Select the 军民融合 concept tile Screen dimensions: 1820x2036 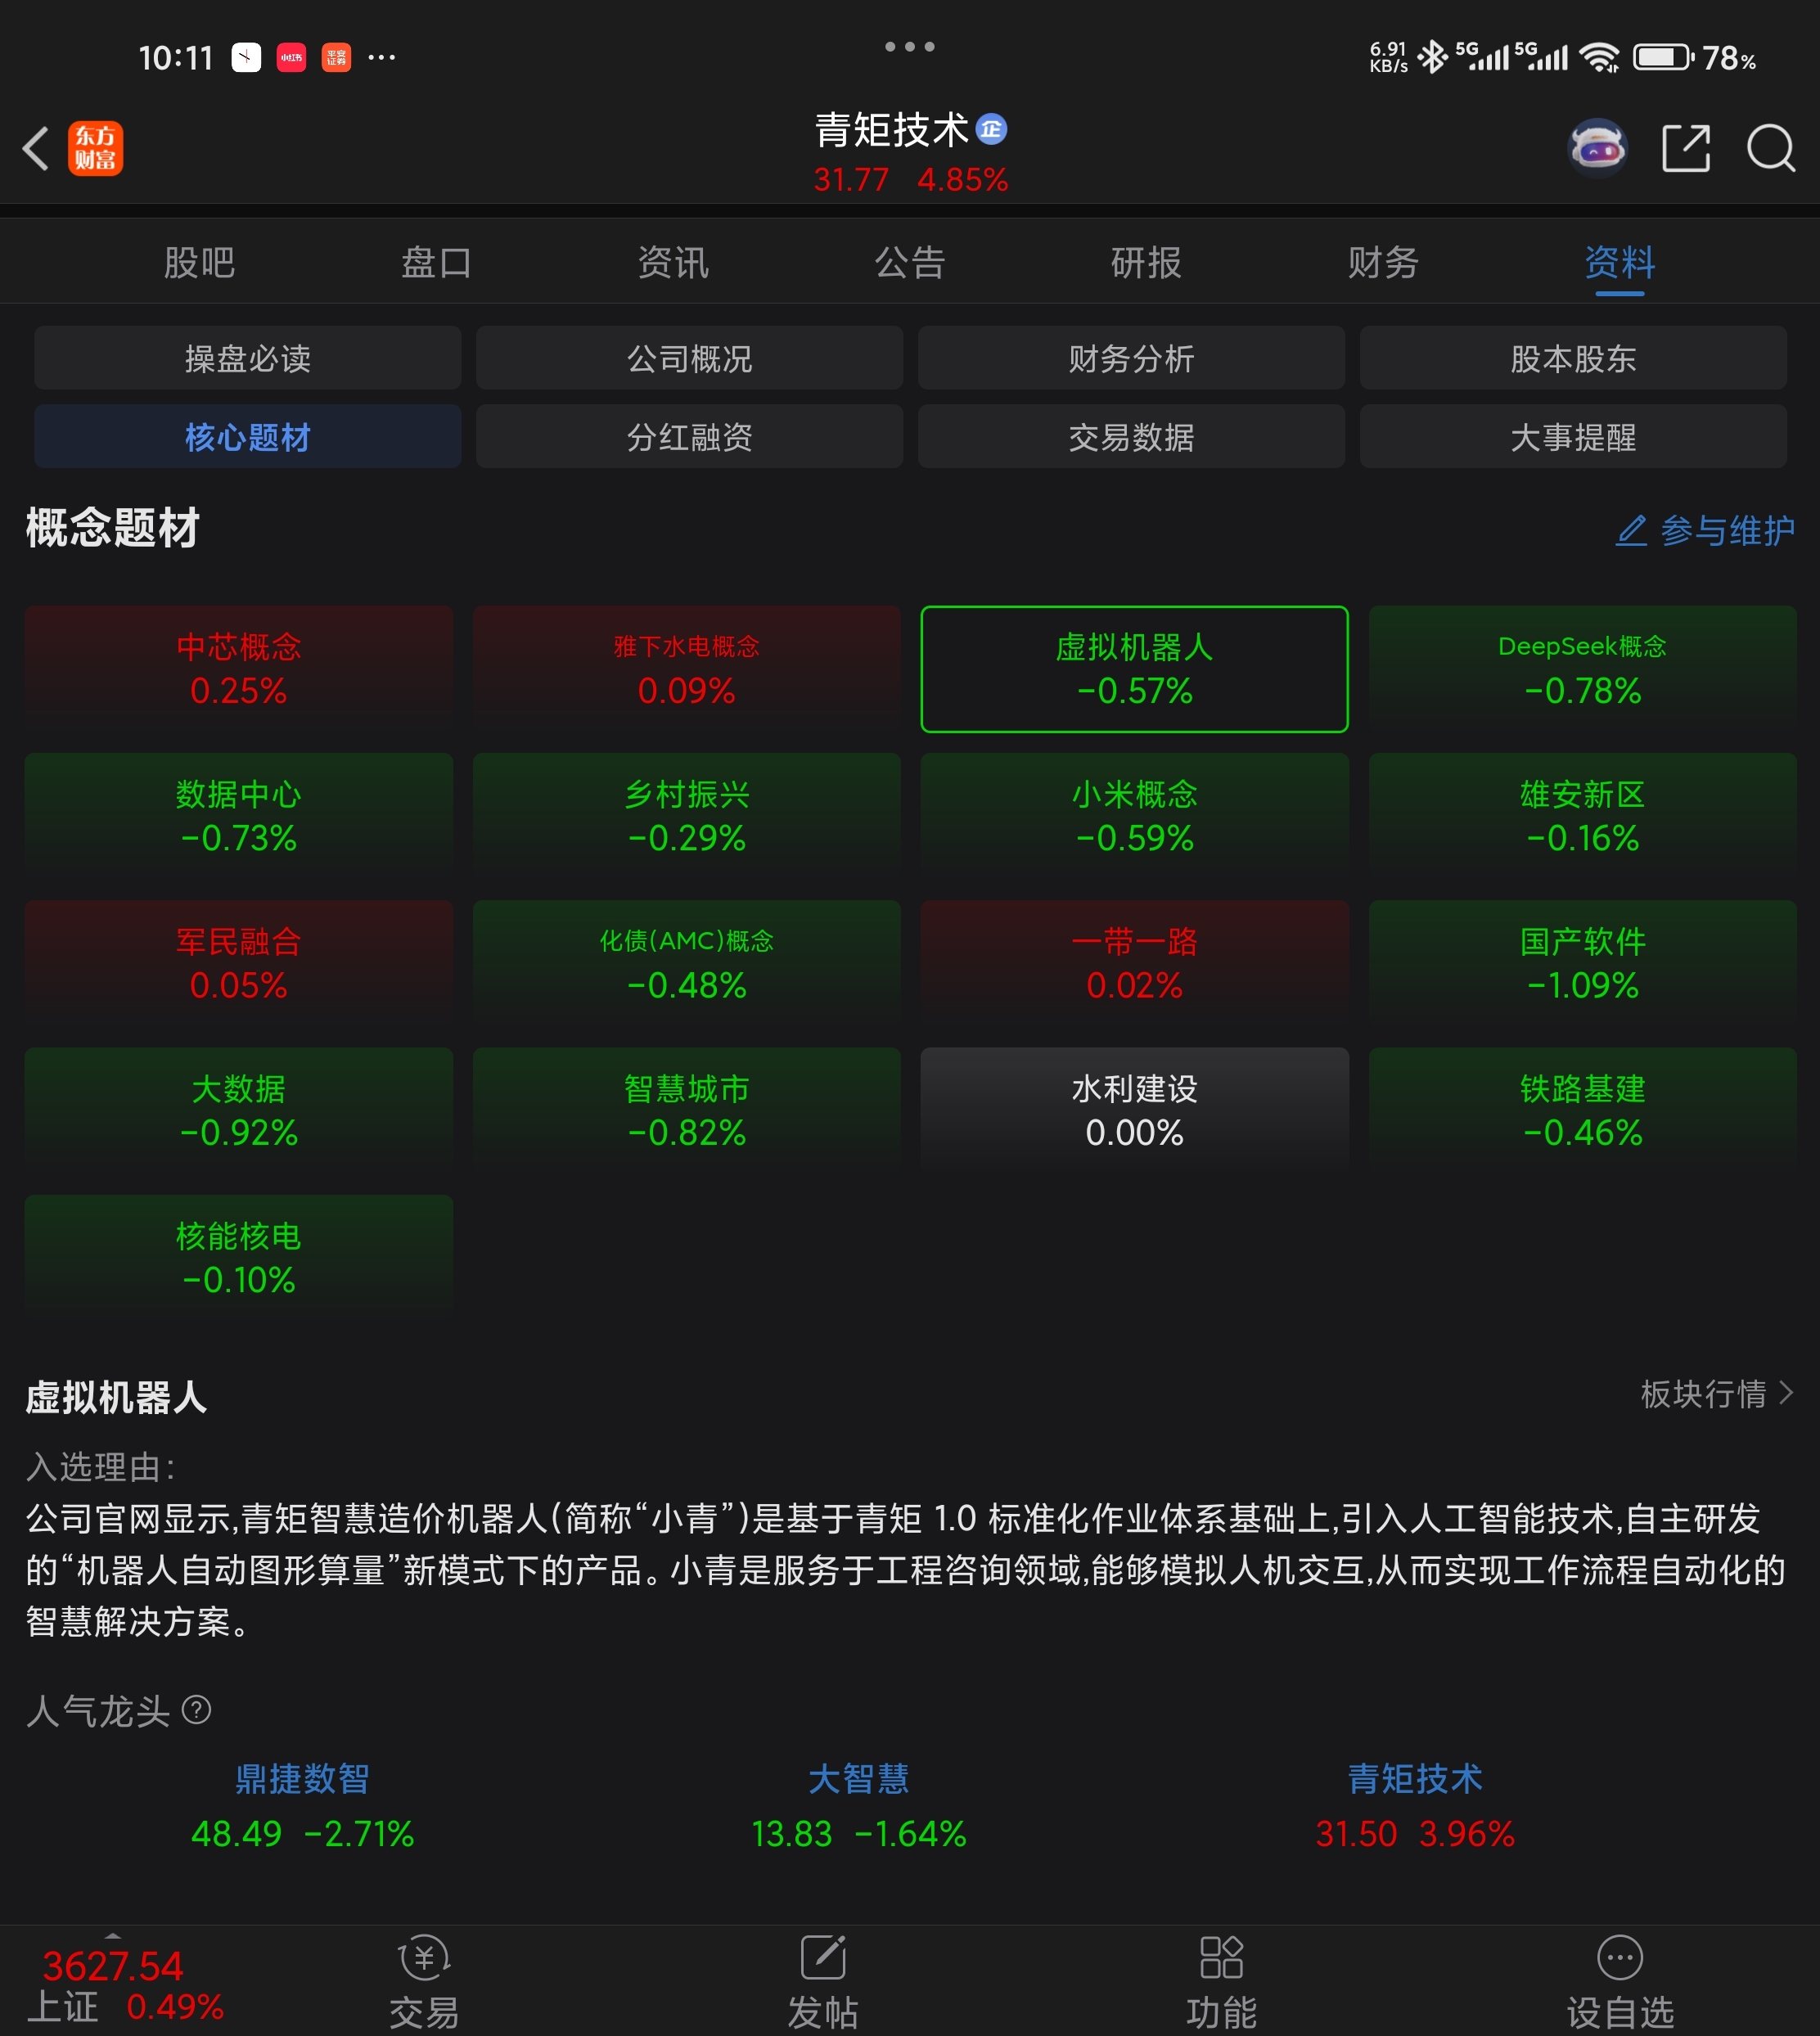pos(239,963)
